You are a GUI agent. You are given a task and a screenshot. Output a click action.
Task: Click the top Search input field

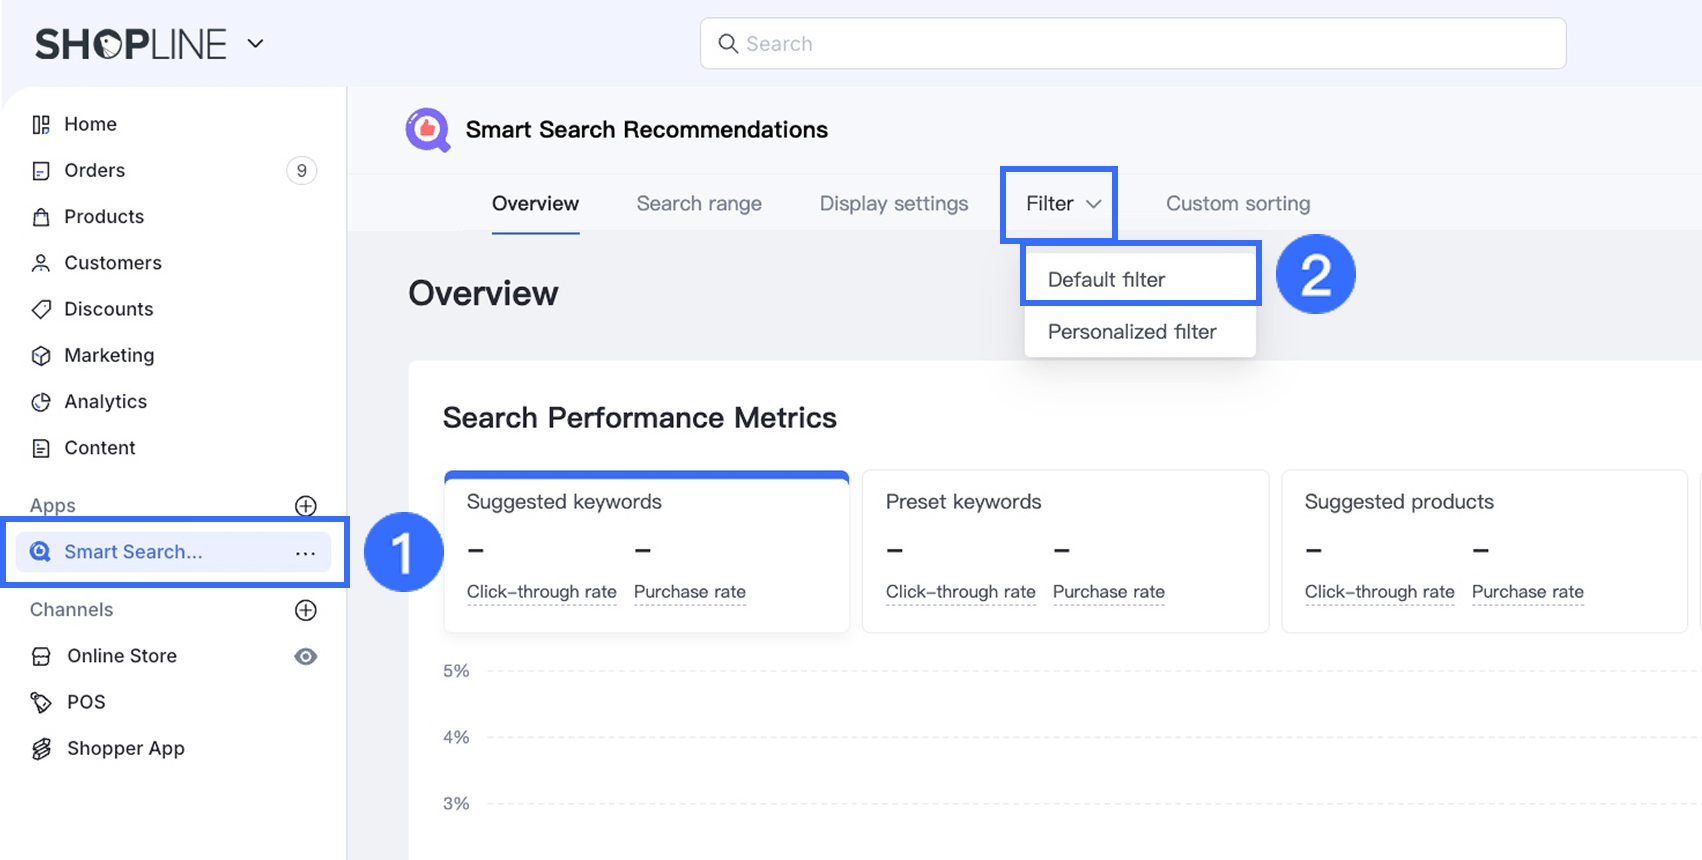point(1133,44)
